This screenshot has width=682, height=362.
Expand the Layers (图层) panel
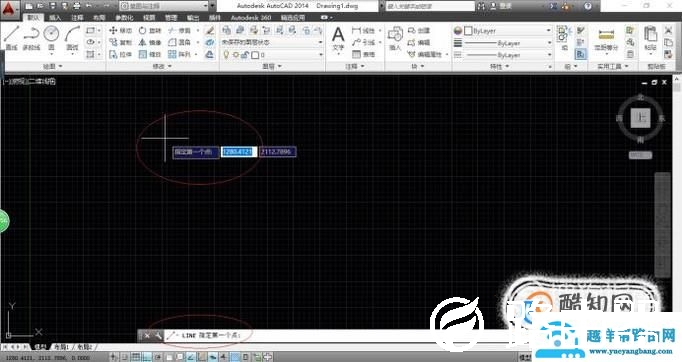[x=272, y=66]
